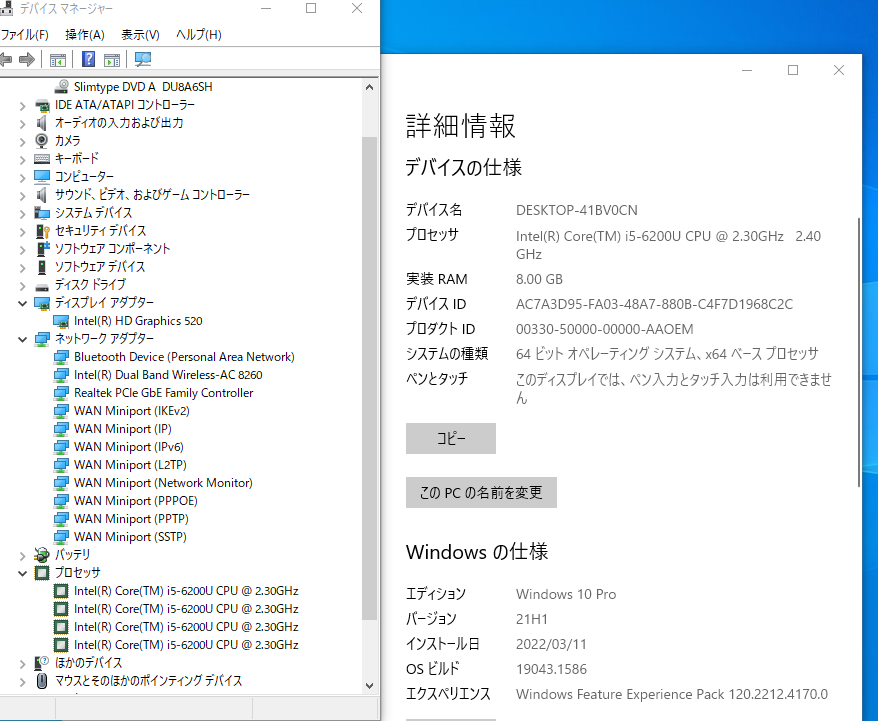Click the コピー button under device specs
878x721 pixels.
click(x=451, y=438)
